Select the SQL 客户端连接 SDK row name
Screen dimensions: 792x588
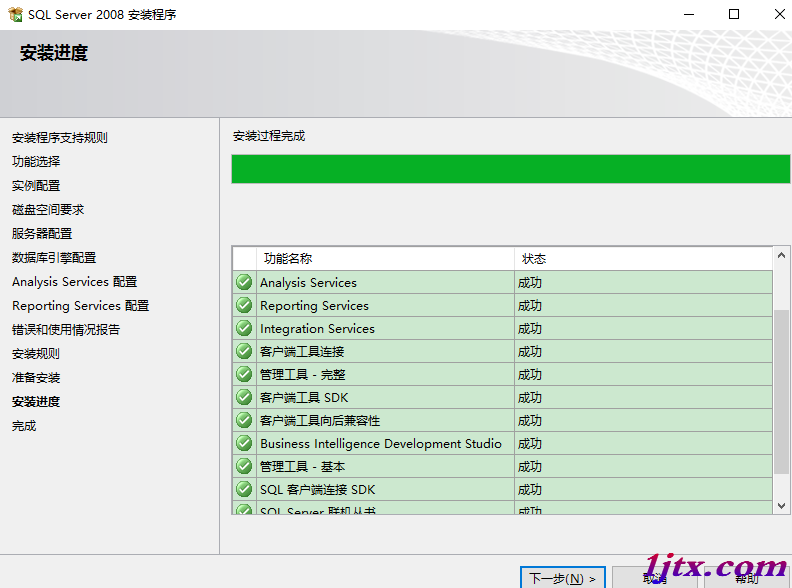(318, 489)
